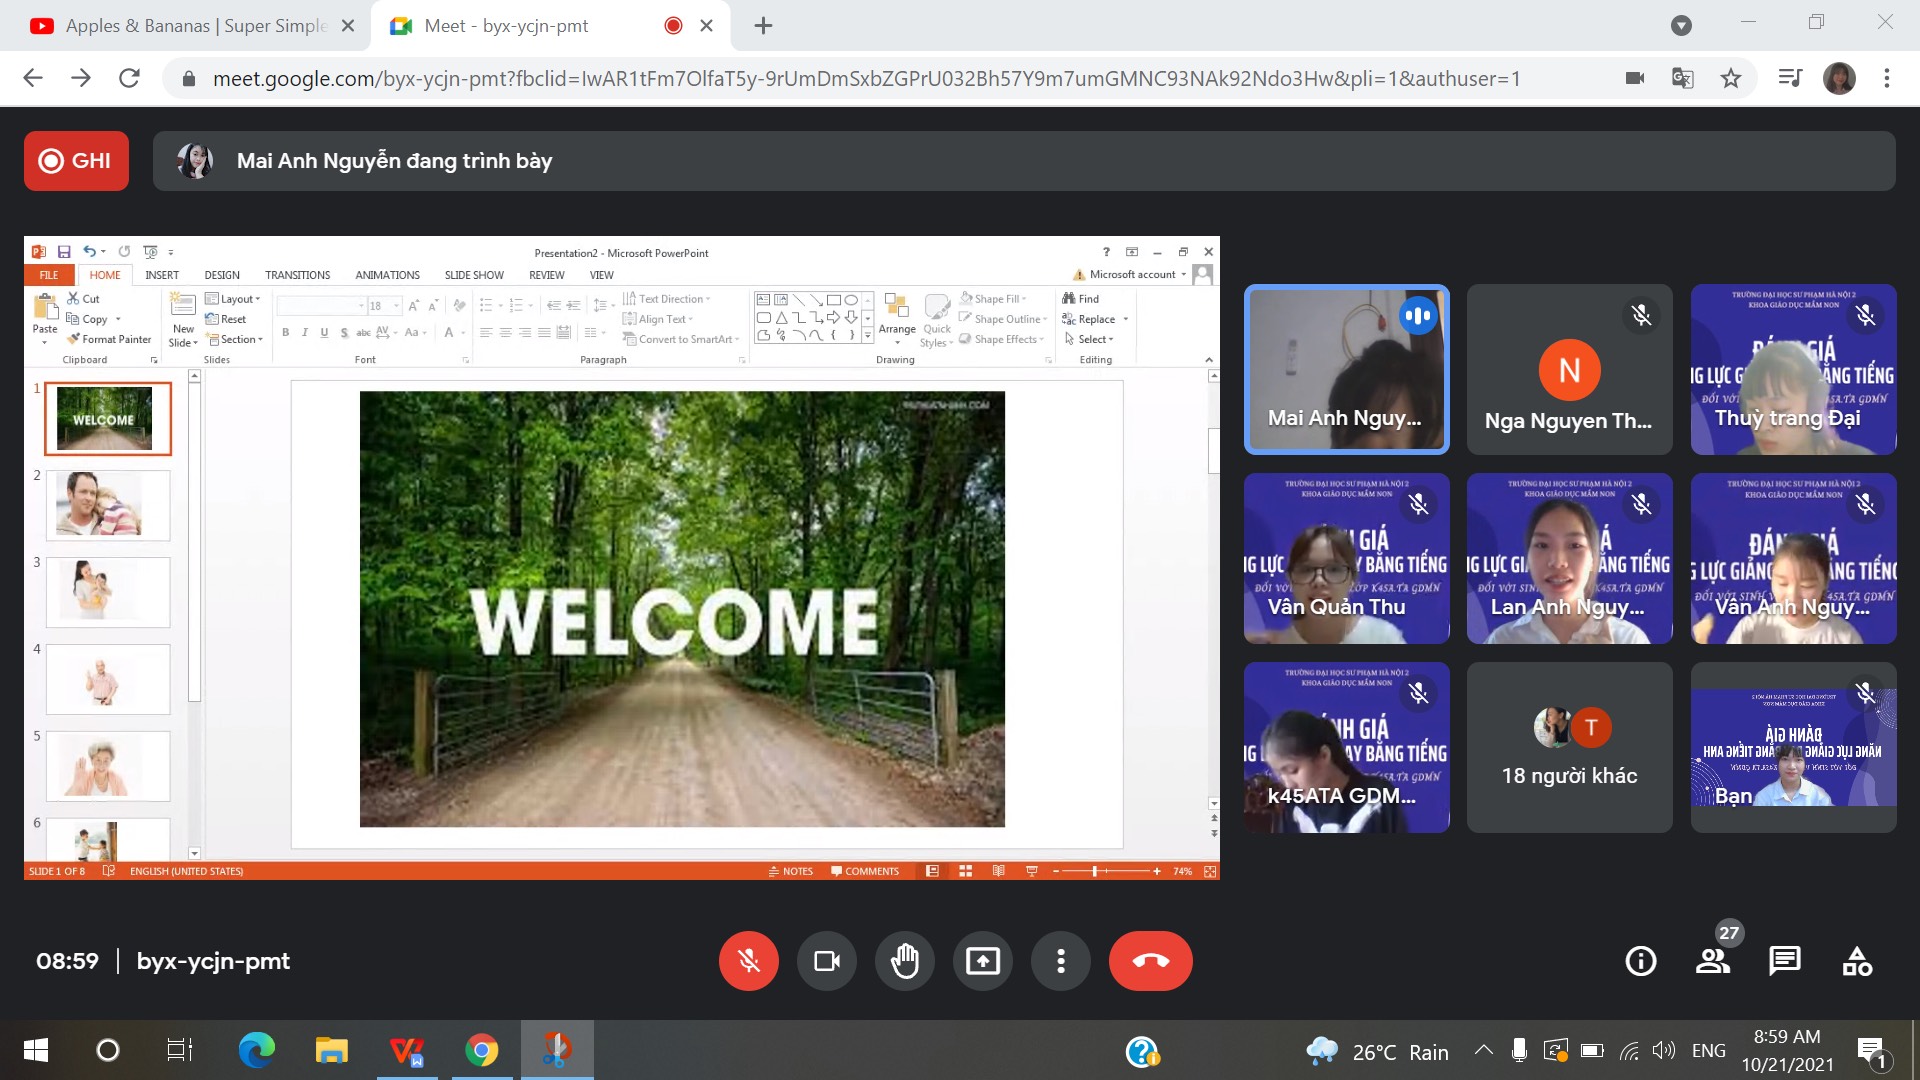Open File Explorer from taskbar
Viewport: 1920px width, 1080px height.
pos(331,1050)
